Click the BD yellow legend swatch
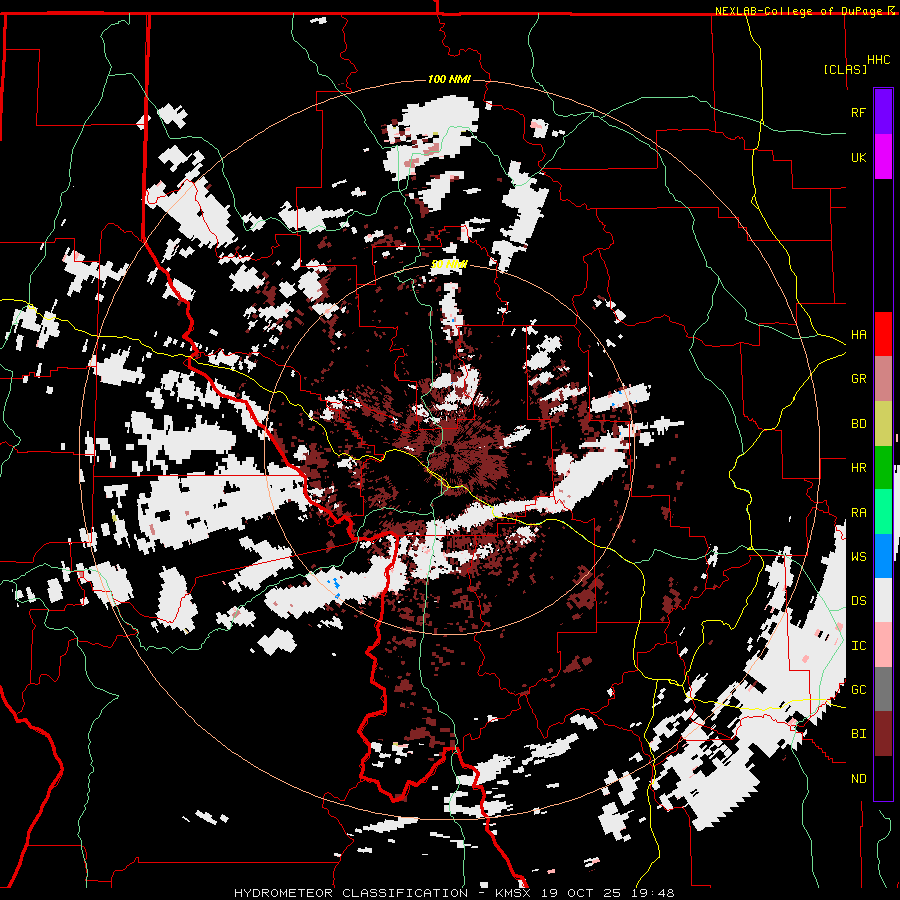The height and width of the screenshot is (900, 900). (x=883, y=424)
